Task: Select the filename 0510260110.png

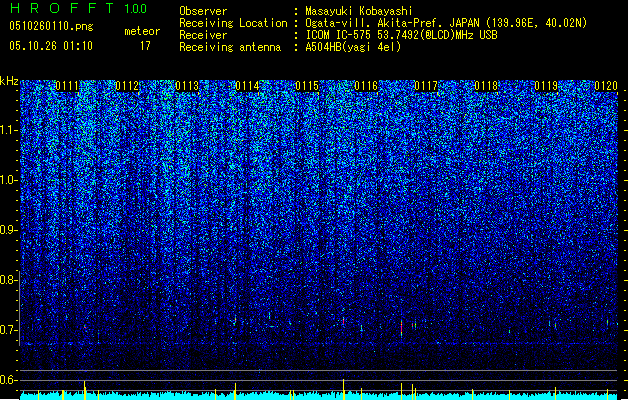Action: pos(51,26)
